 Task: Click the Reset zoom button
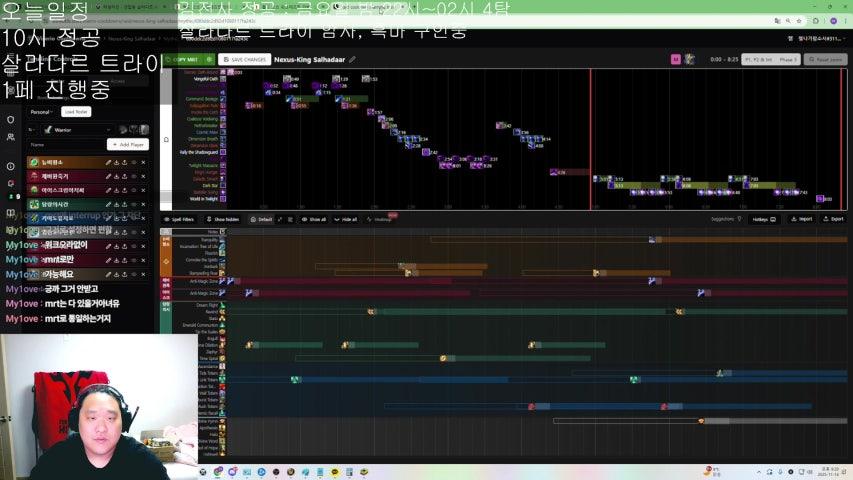(825, 59)
